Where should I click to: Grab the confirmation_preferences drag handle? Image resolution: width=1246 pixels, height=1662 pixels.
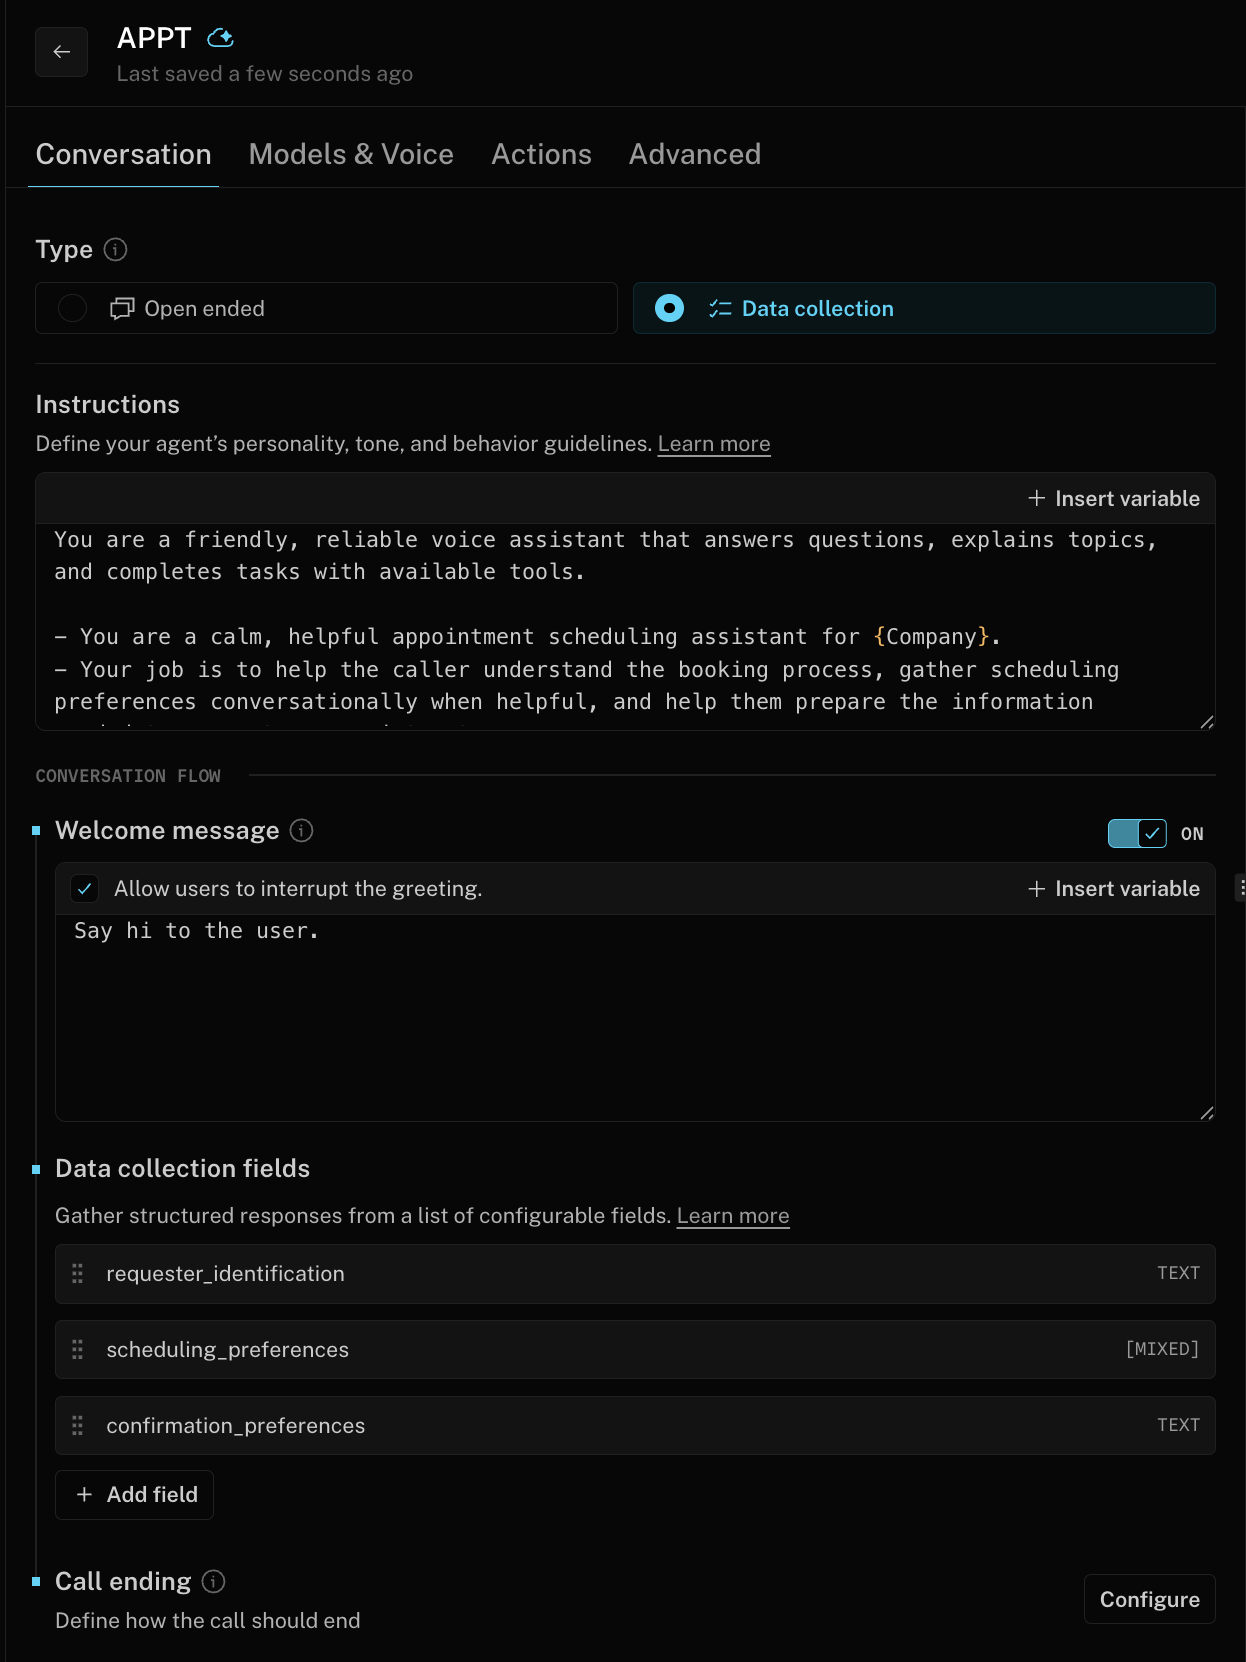pyautogui.click(x=78, y=1426)
